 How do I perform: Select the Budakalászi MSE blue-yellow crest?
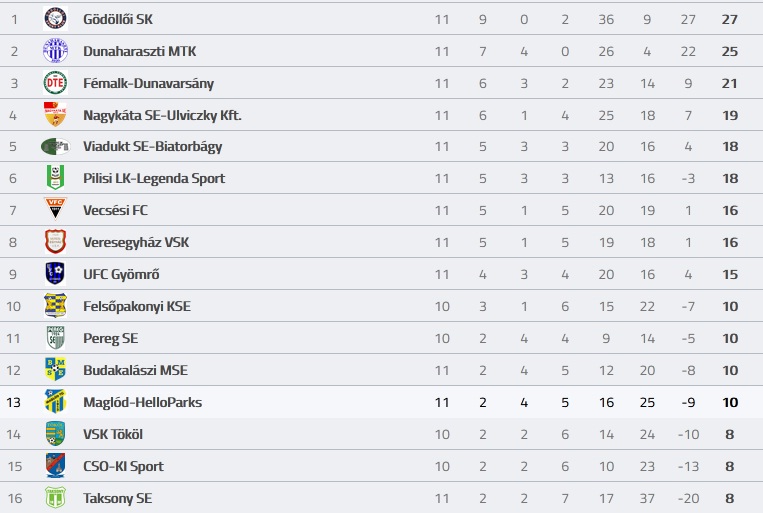[55, 369]
